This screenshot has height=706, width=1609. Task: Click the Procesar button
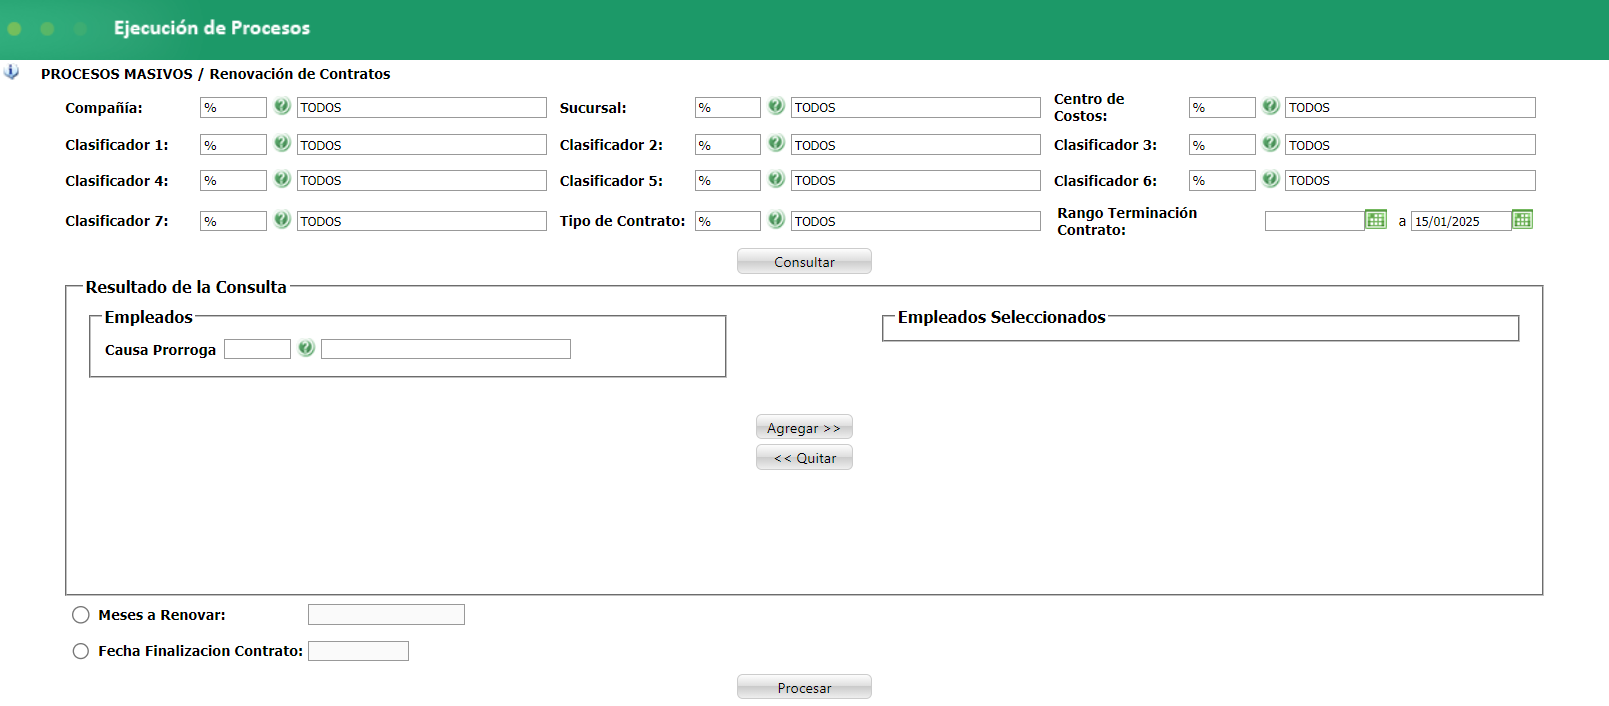(x=804, y=687)
